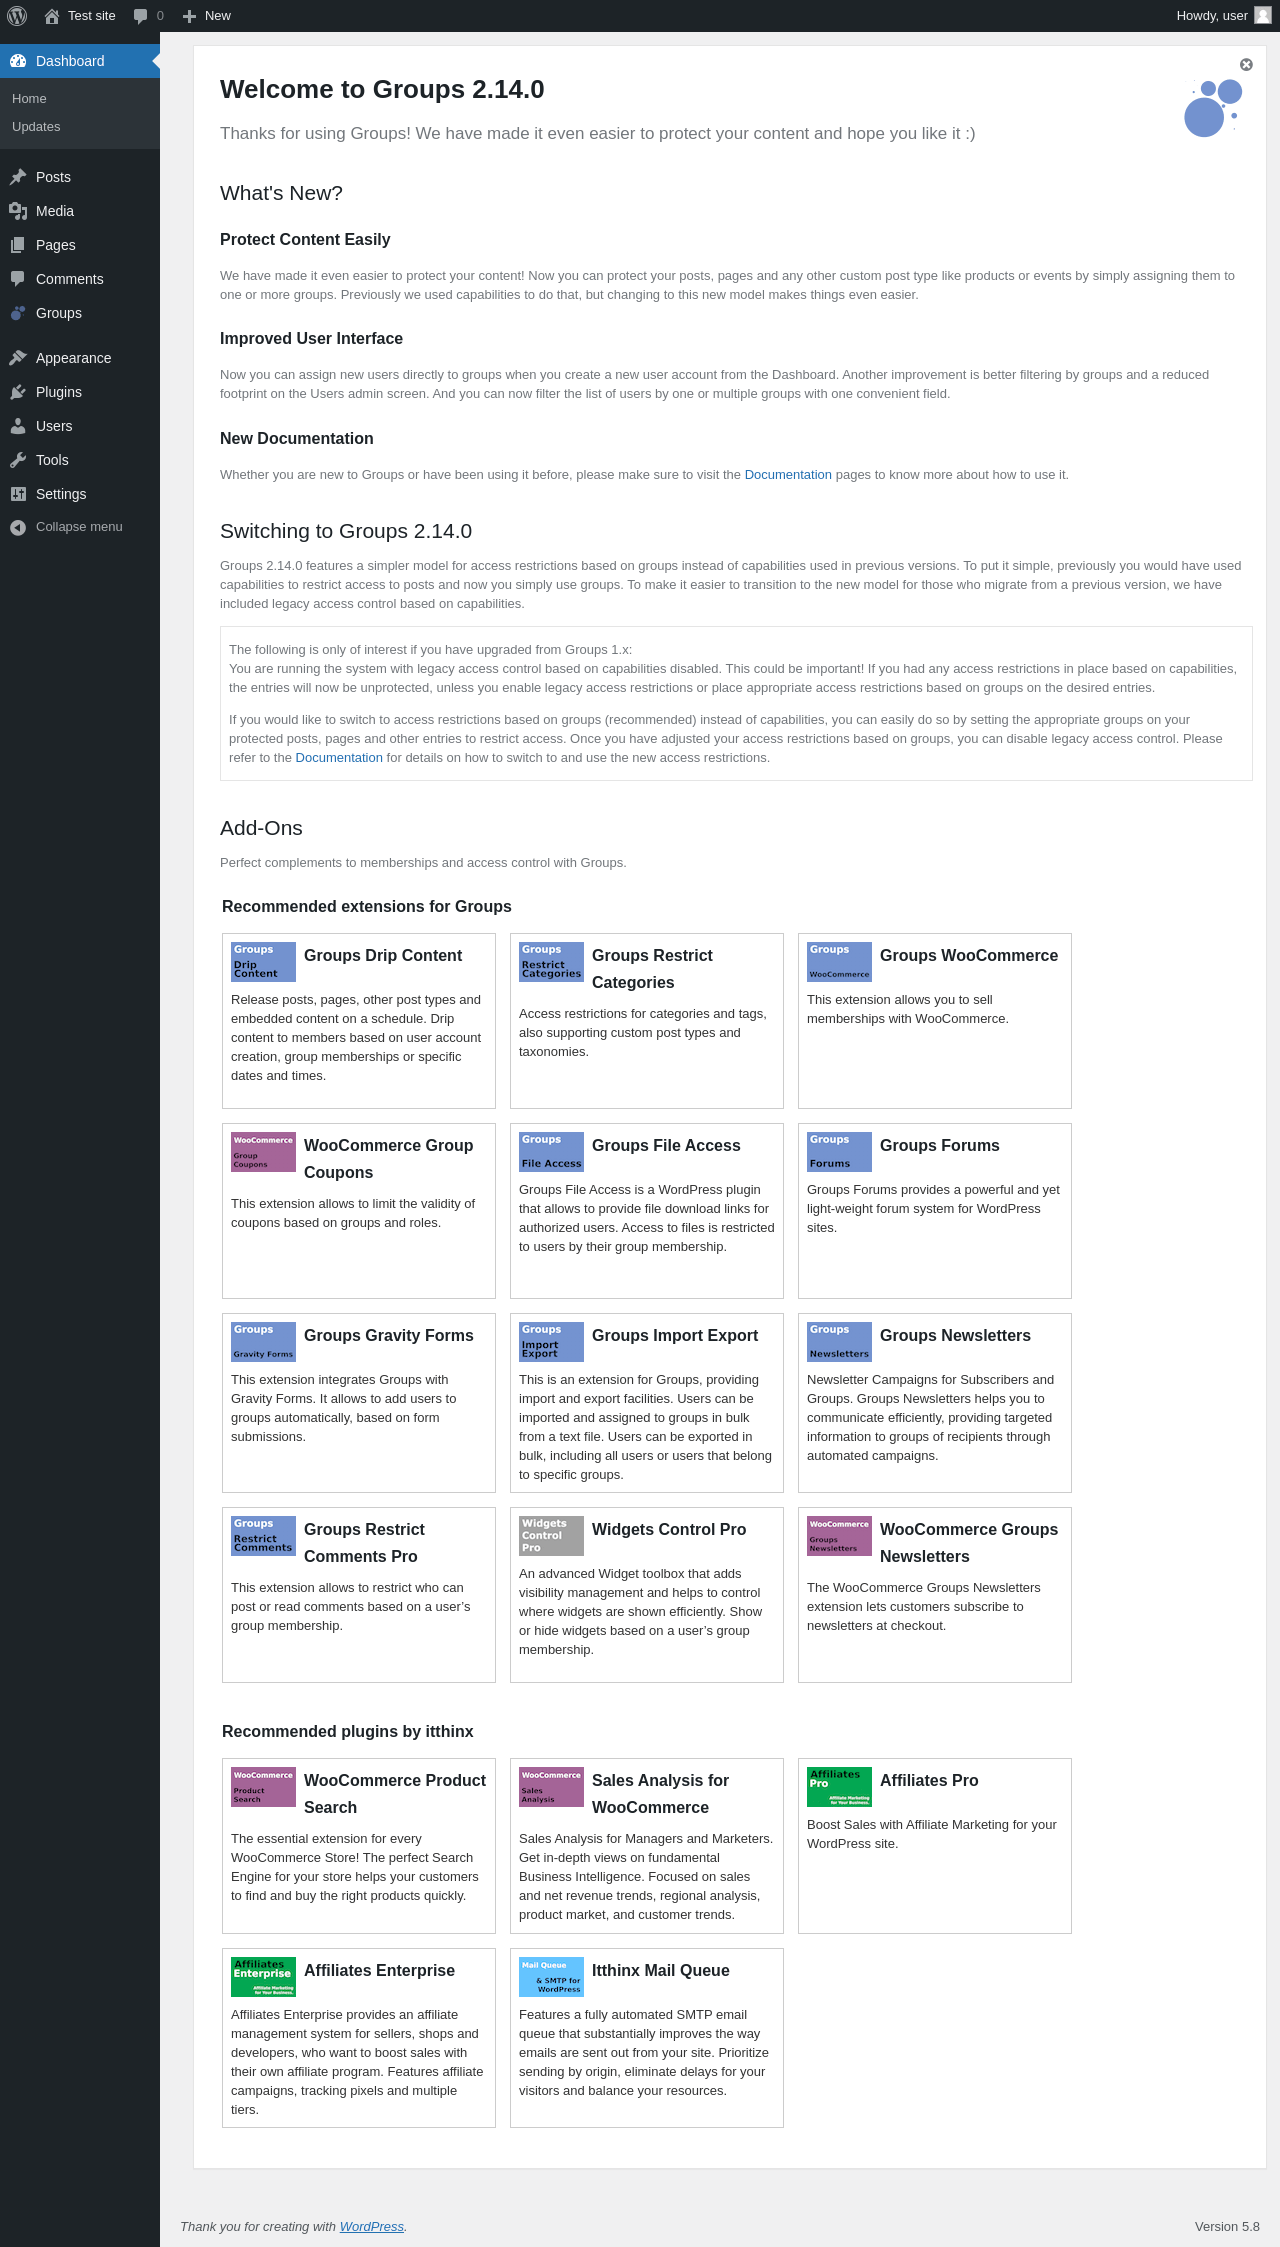
Task: Open comments bubble icon in admin bar
Action: (140, 16)
